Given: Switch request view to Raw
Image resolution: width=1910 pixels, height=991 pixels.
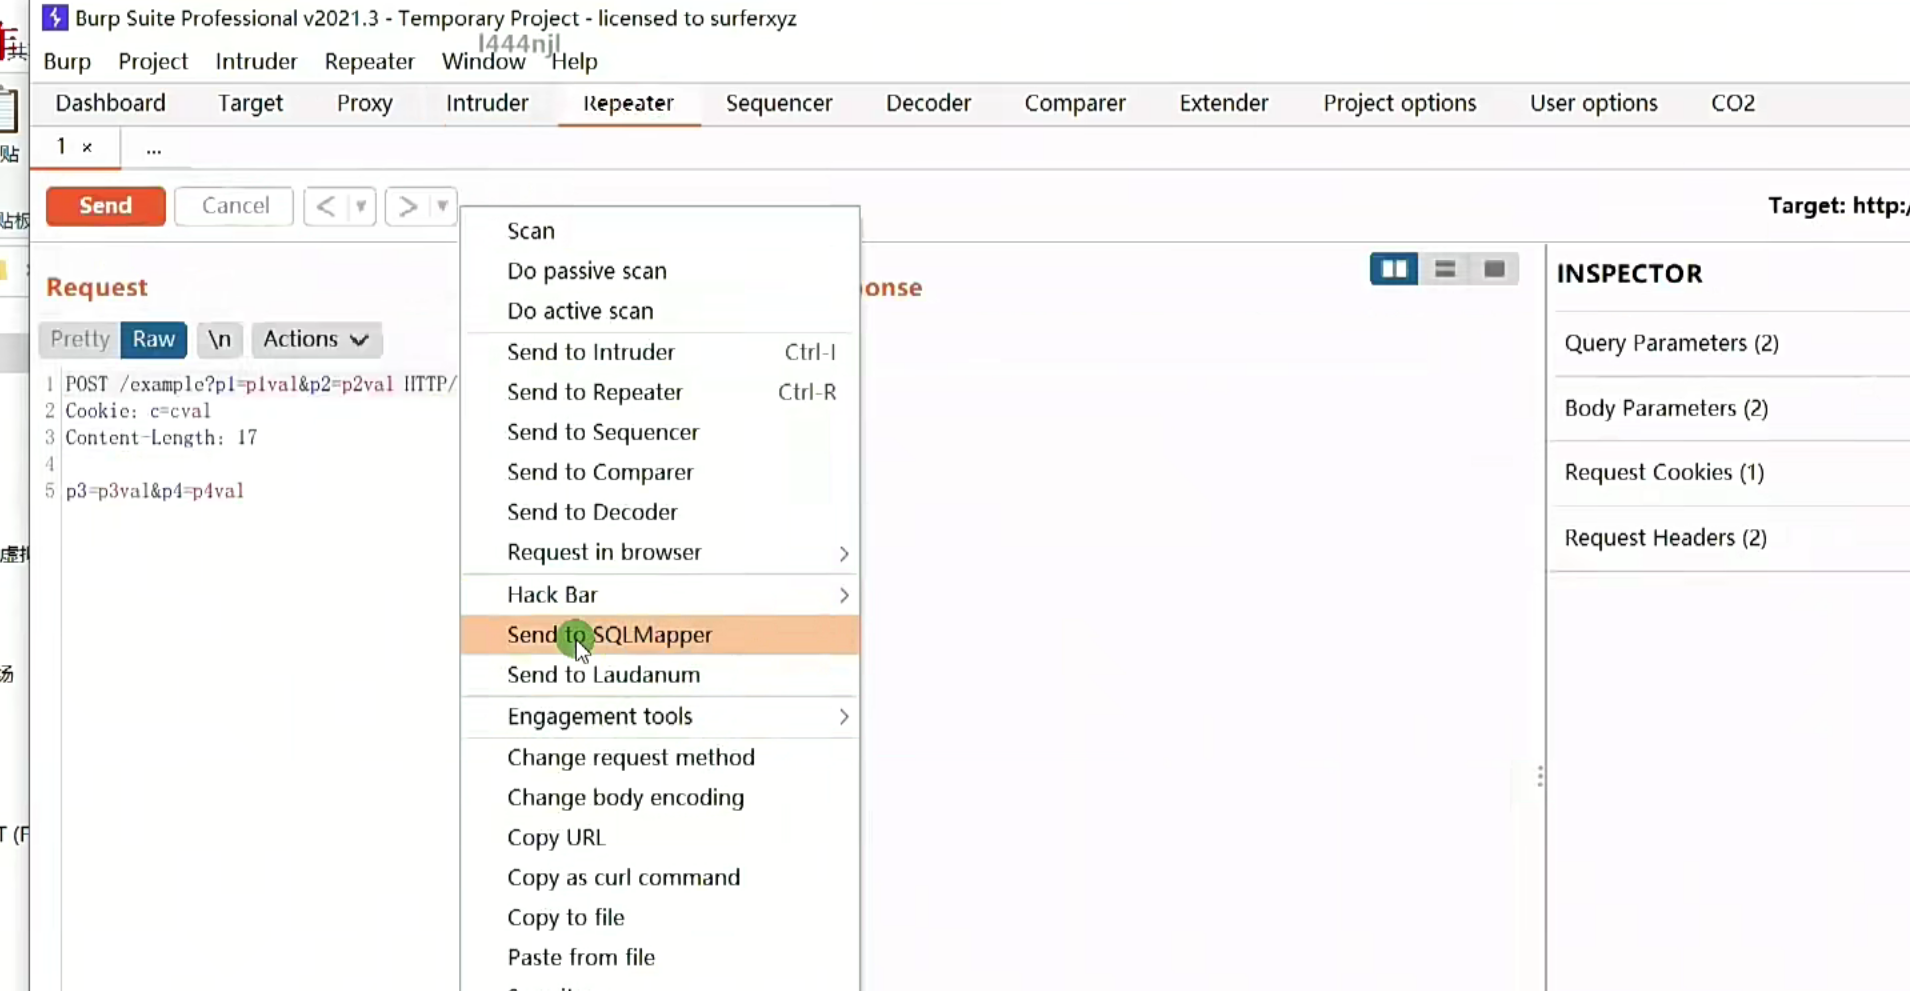Looking at the screenshot, I should coord(154,339).
